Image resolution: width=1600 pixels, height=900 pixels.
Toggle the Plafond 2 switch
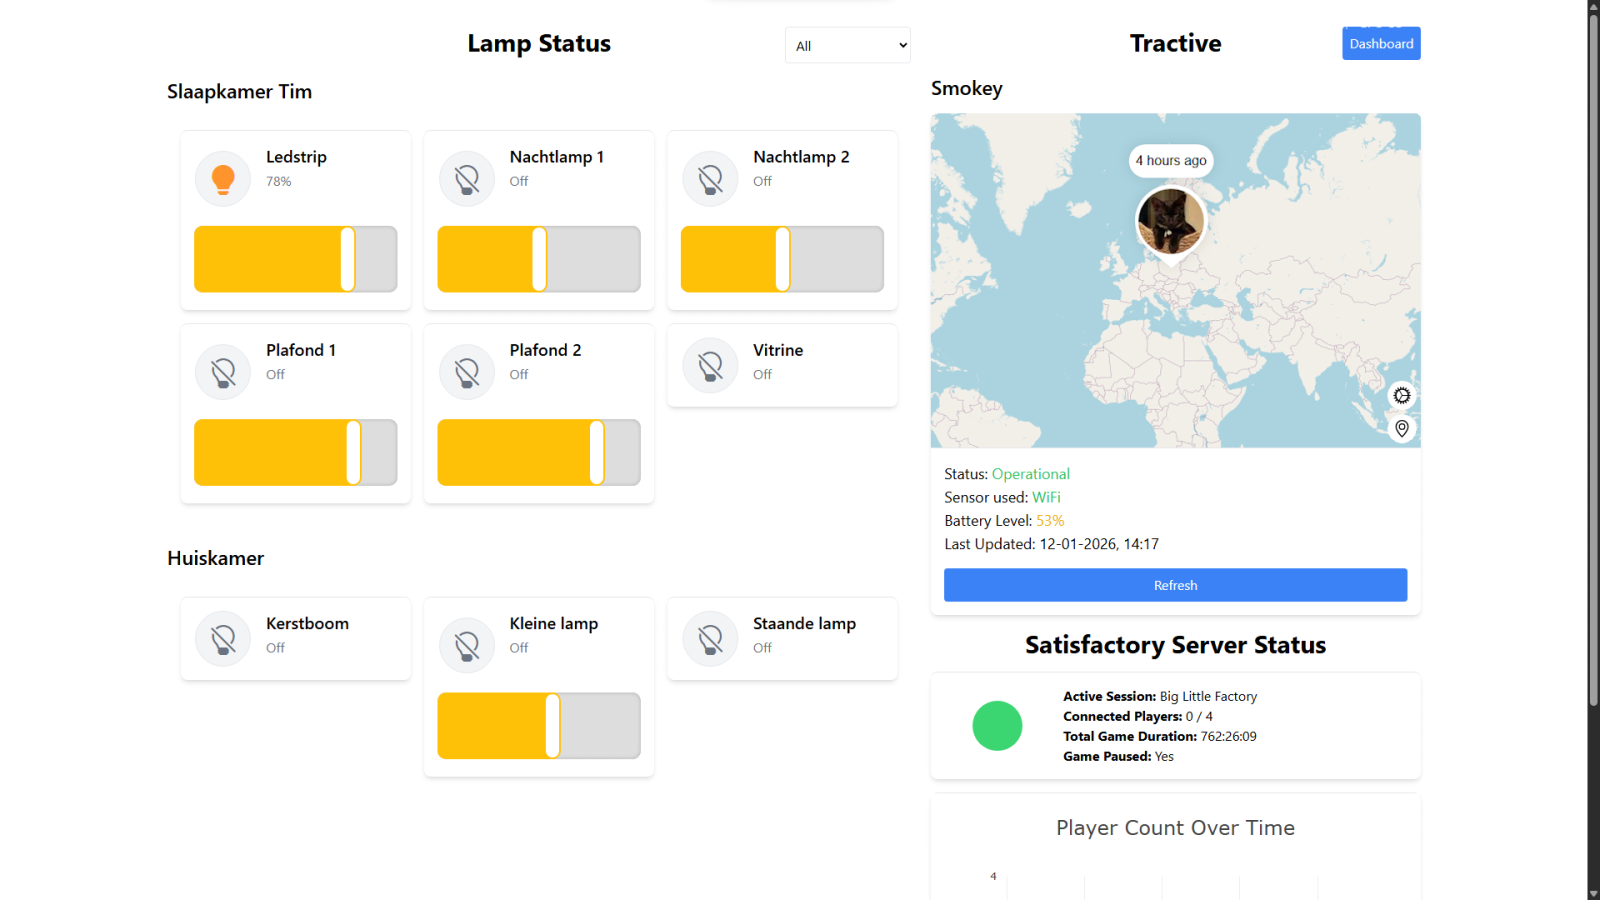click(x=539, y=452)
